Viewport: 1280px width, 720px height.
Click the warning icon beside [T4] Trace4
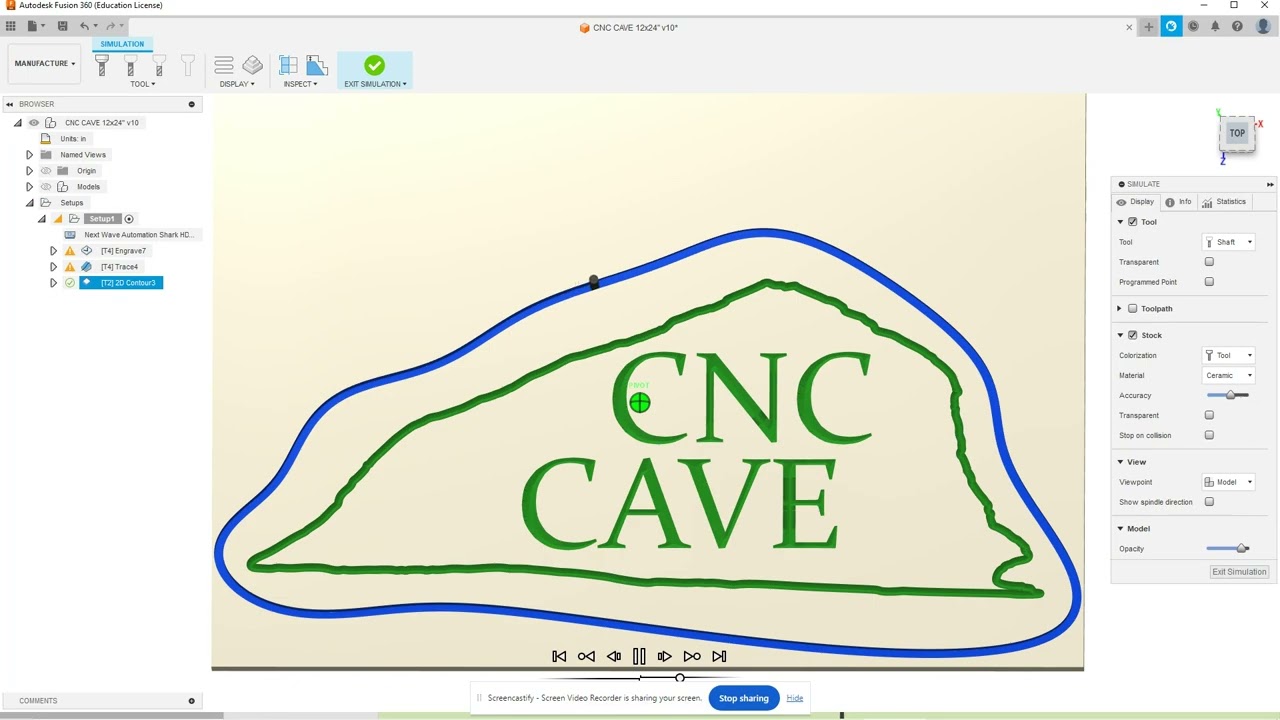coord(70,267)
